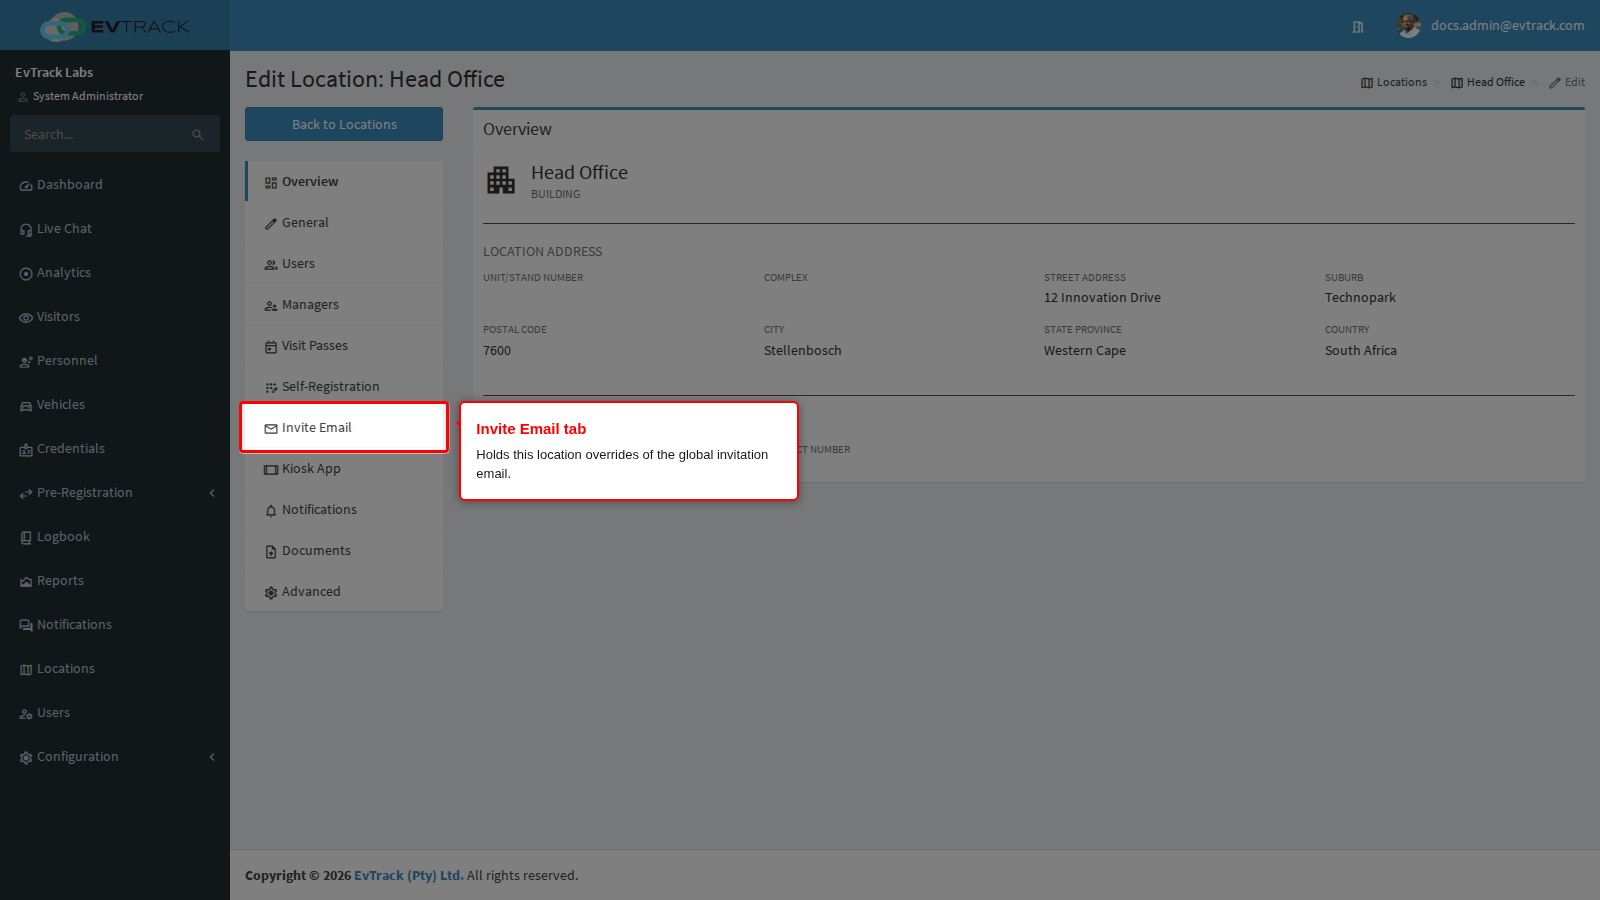This screenshot has width=1600, height=900.
Task: Click the search magnifier icon
Action: [198, 135]
